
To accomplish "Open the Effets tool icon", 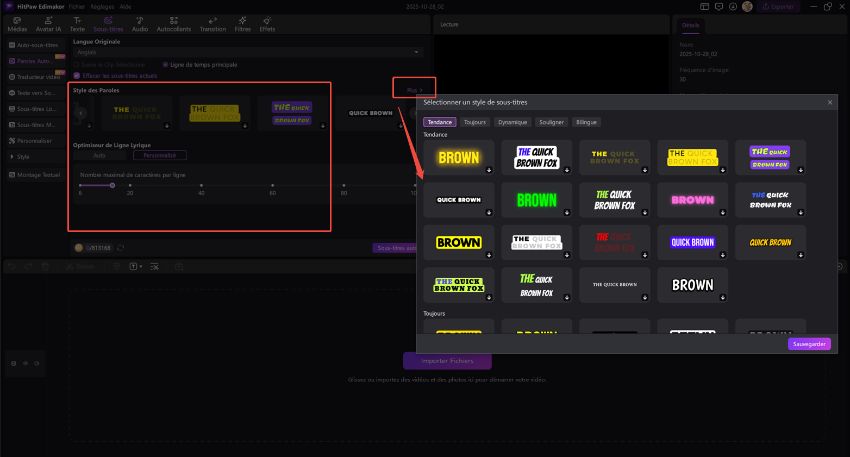I will 267,23.
